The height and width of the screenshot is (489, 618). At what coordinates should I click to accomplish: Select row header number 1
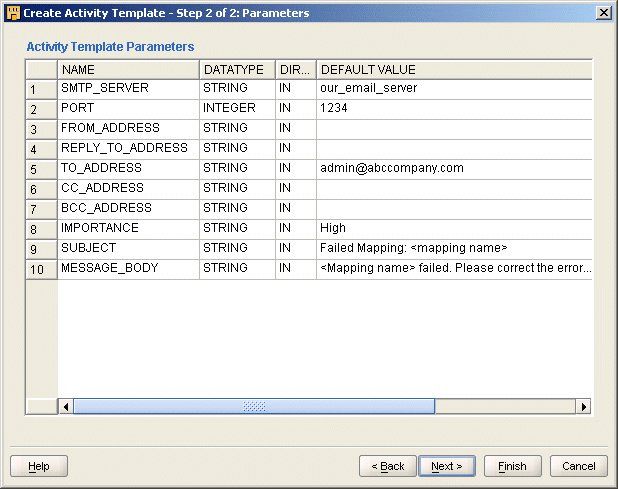[41, 89]
